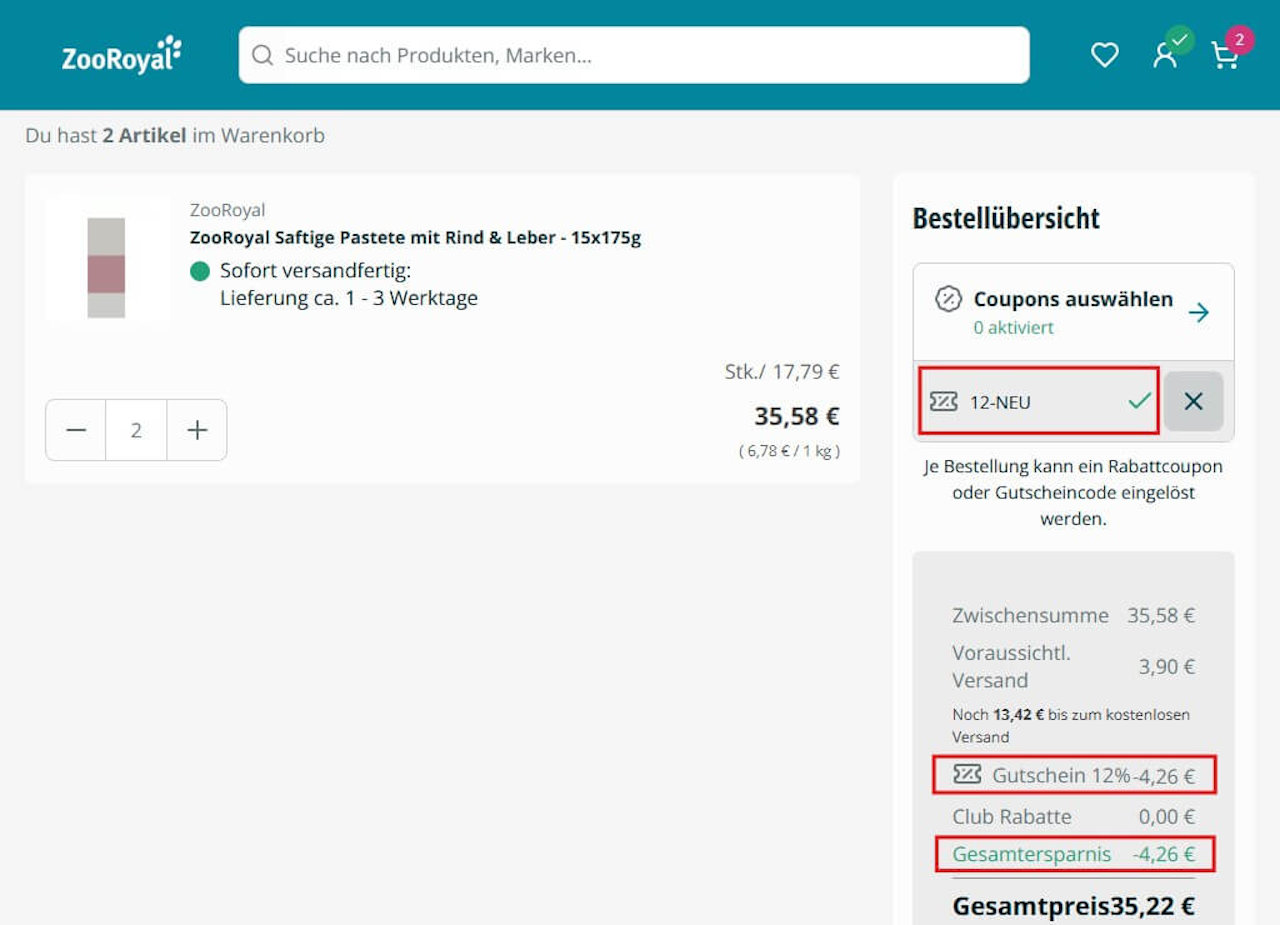Click the Club Rabatte 0,00 € value
Image resolution: width=1280 pixels, height=925 pixels.
coord(1166,816)
